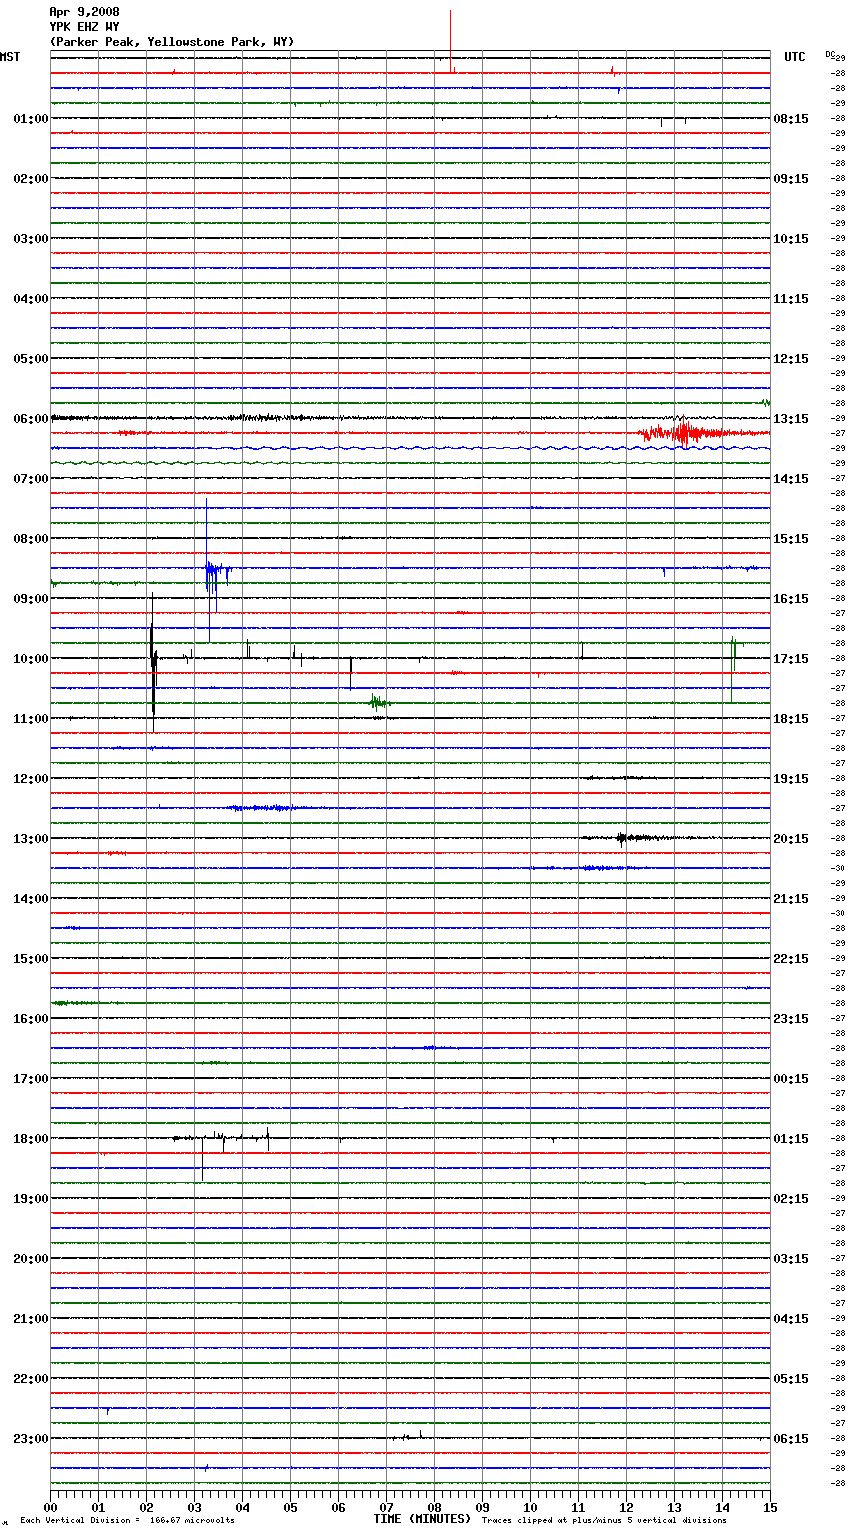The image size is (850, 1534).
Task: Click the "10:15" UTC time label
Action: coord(791,239)
